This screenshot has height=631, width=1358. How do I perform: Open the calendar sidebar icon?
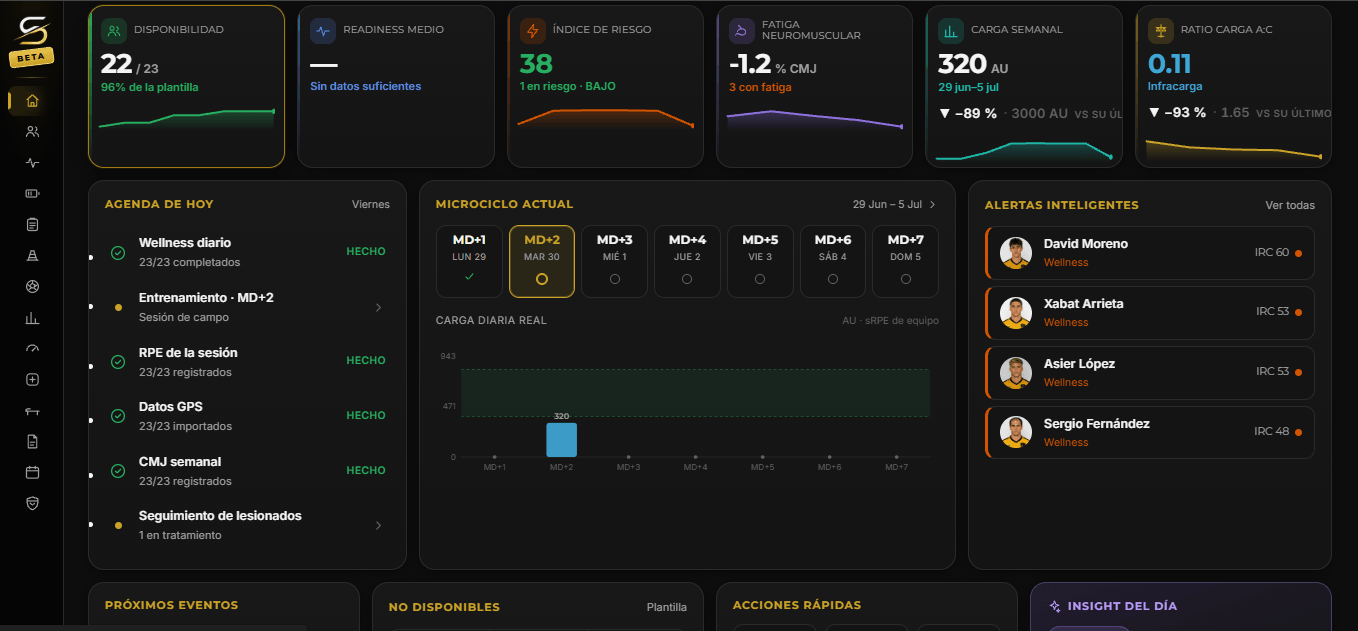[32, 472]
